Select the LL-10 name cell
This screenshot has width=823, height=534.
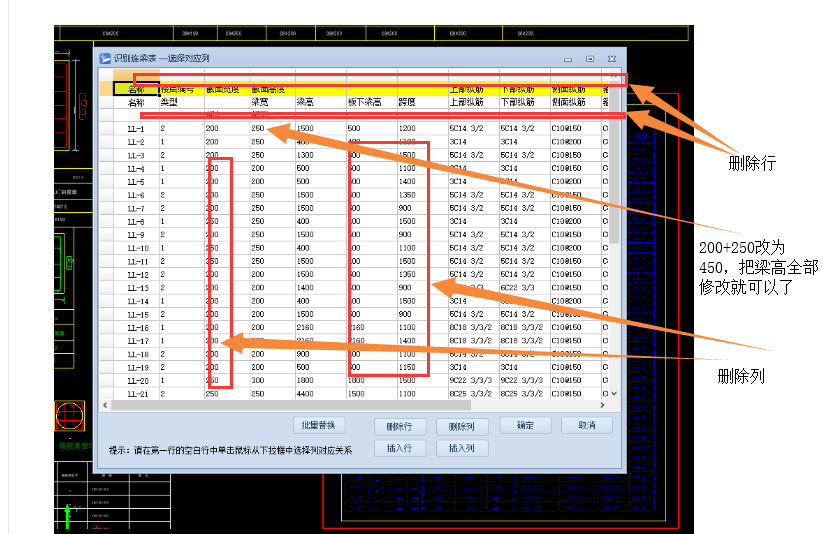click(x=136, y=248)
